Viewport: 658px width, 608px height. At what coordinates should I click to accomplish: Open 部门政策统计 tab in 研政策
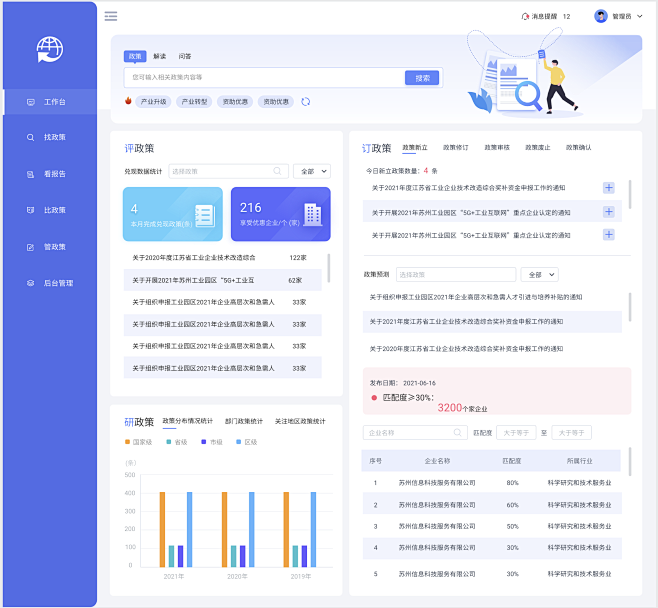pos(244,421)
